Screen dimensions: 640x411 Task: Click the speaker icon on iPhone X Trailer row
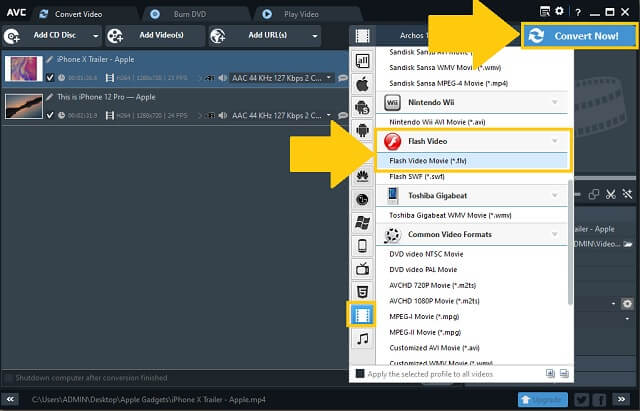point(222,78)
